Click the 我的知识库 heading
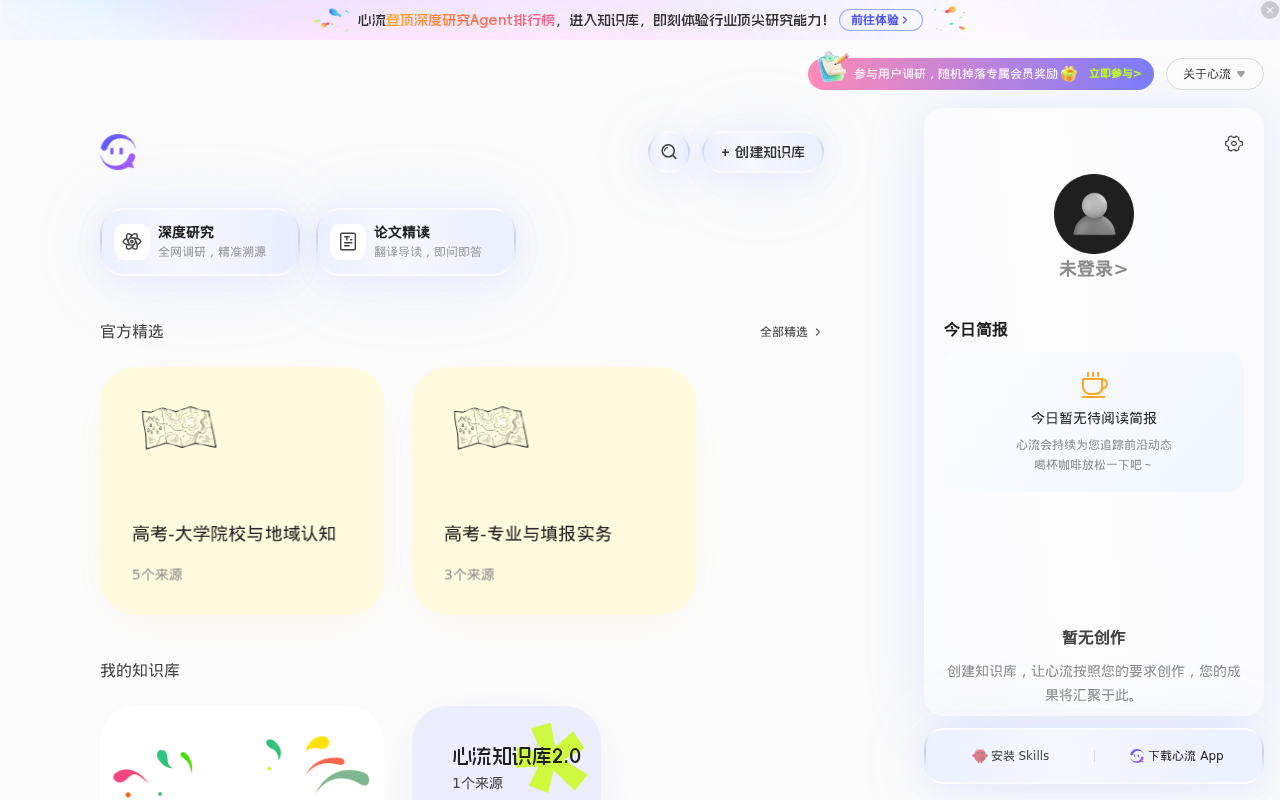This screenshot has width=1280, height=800. (x=140, y=671)
